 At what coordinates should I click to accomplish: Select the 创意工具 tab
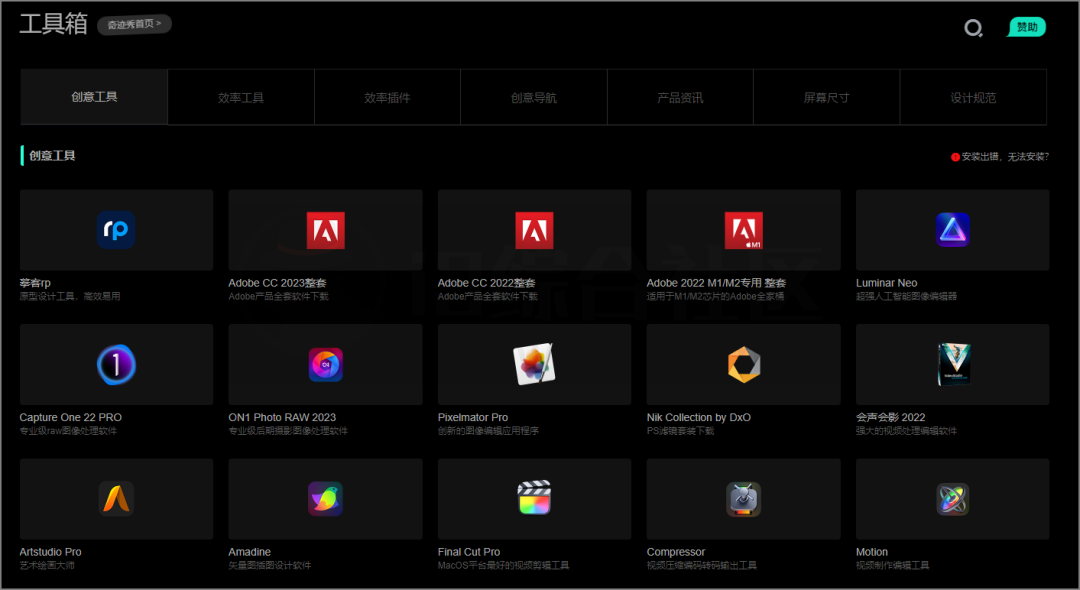pyautogui.click(x=94, y=97)
